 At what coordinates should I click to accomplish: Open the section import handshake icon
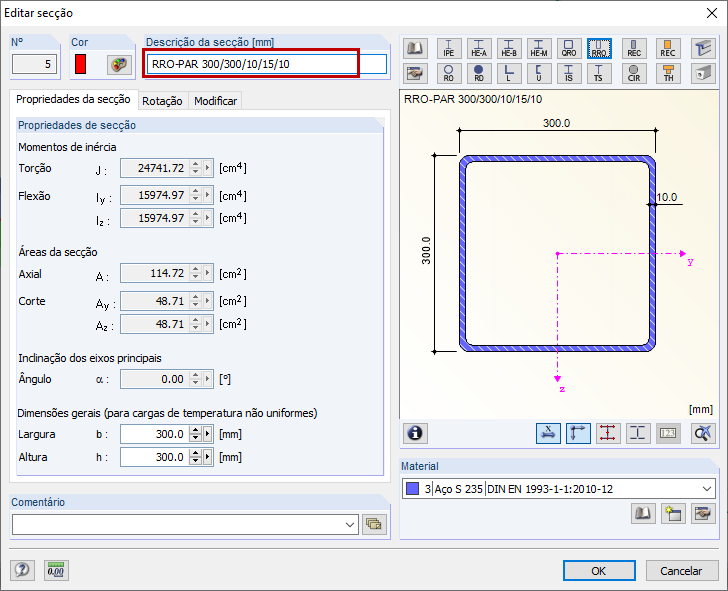pos(415,73)
